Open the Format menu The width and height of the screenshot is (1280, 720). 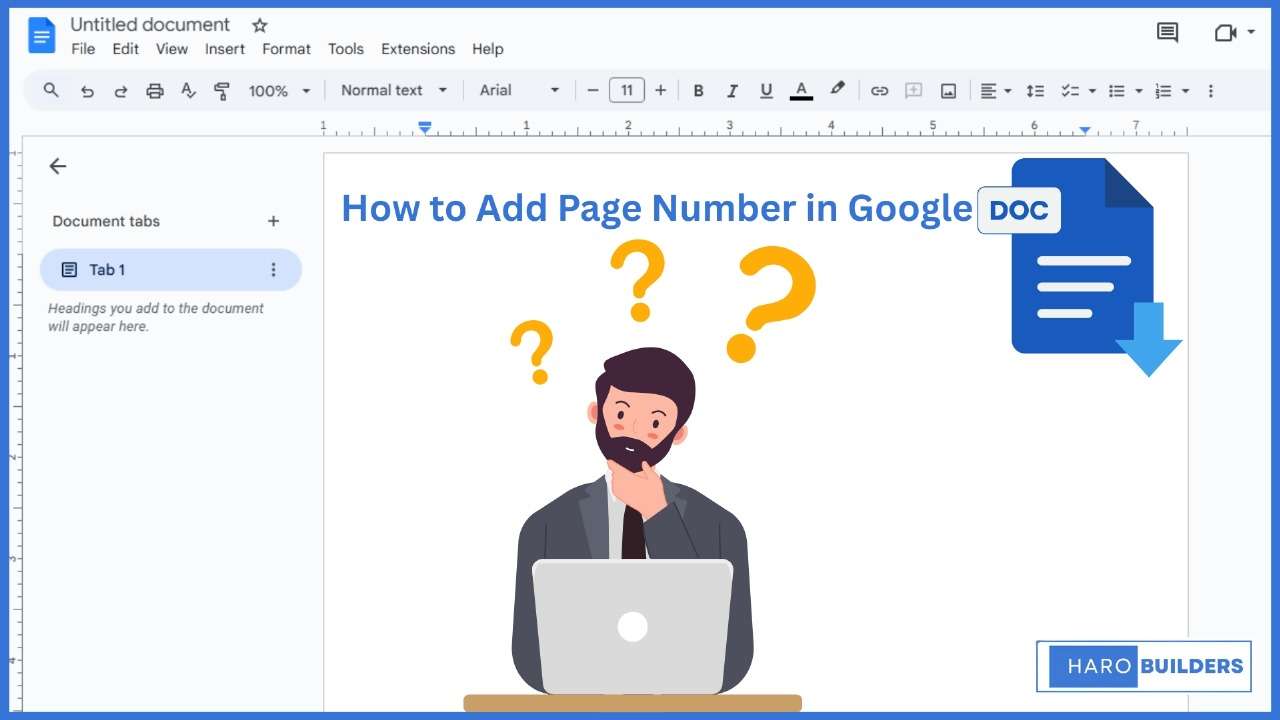287,49
